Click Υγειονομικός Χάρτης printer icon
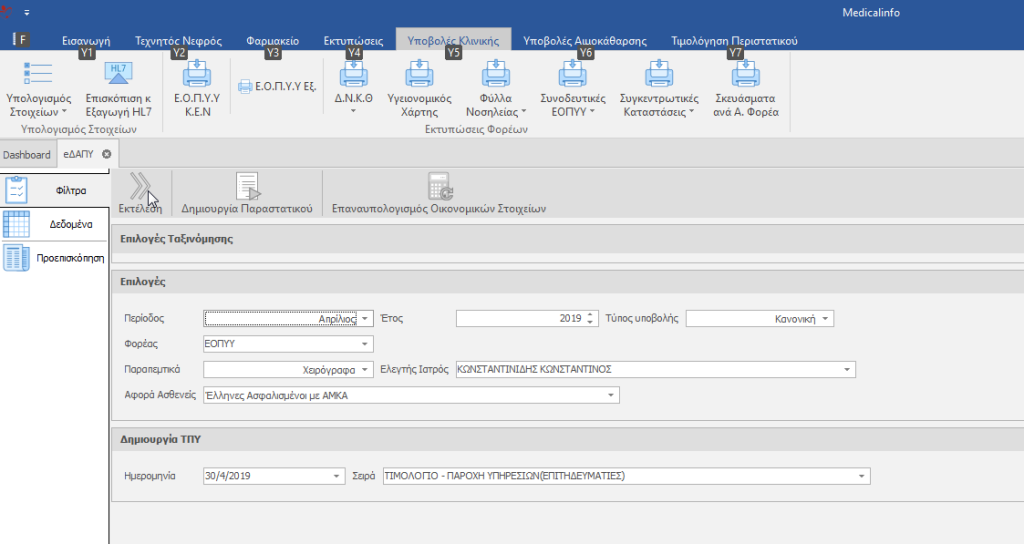The width and height of the screenshot is (1024, 544). [x=419, y=76]
